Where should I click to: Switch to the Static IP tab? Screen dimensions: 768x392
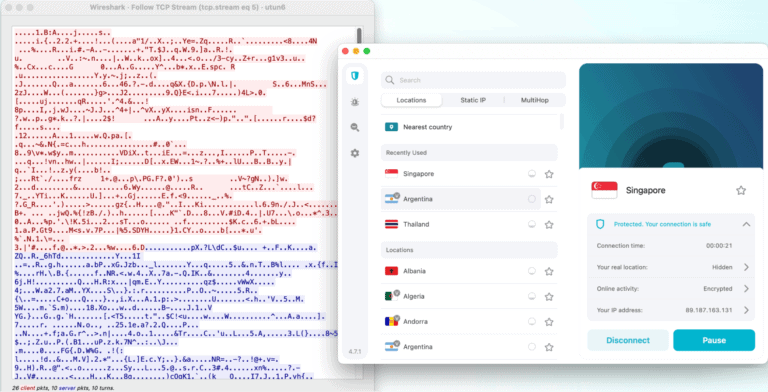point(473,100)
